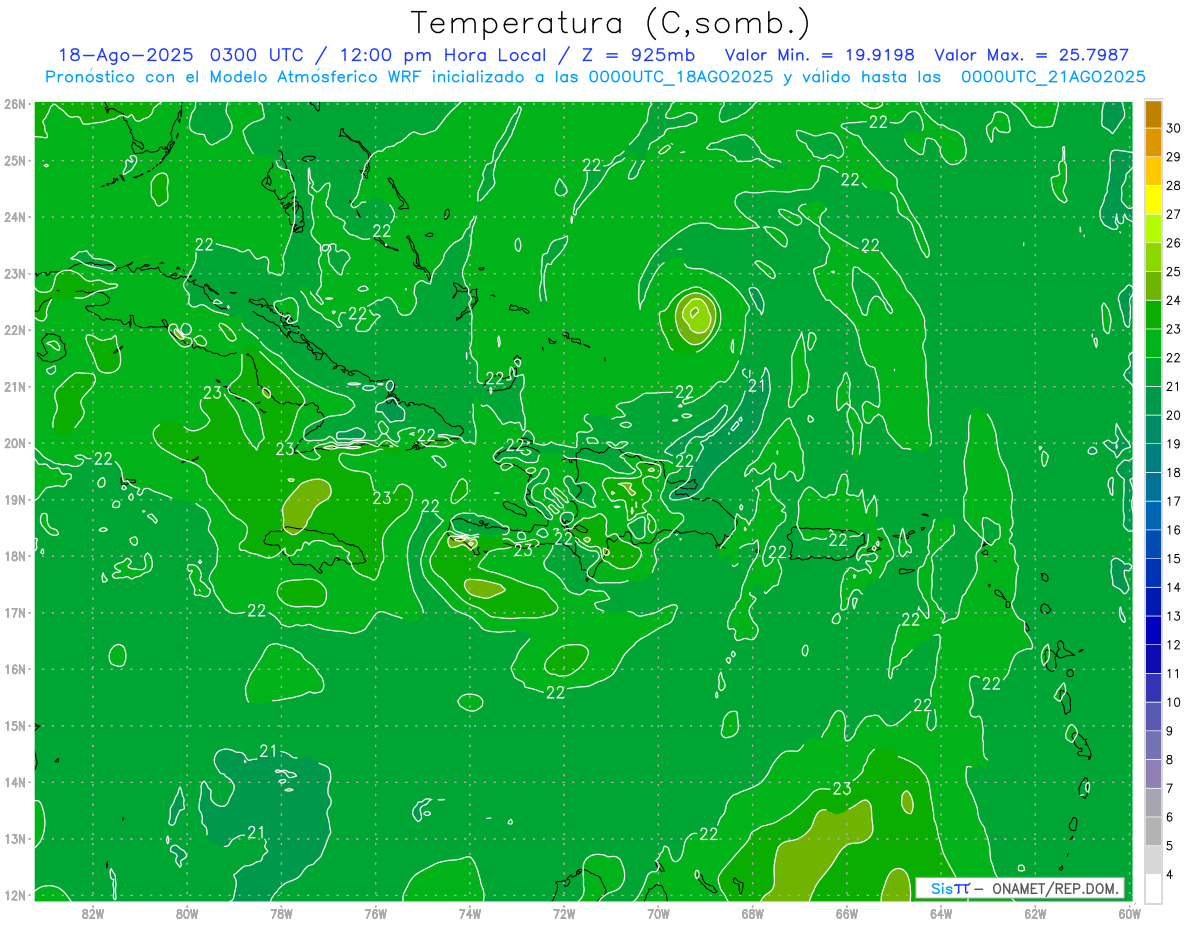Click legend value 19
The height and width of the screenshot is (927, 1200).
[x=1173, y=444]
